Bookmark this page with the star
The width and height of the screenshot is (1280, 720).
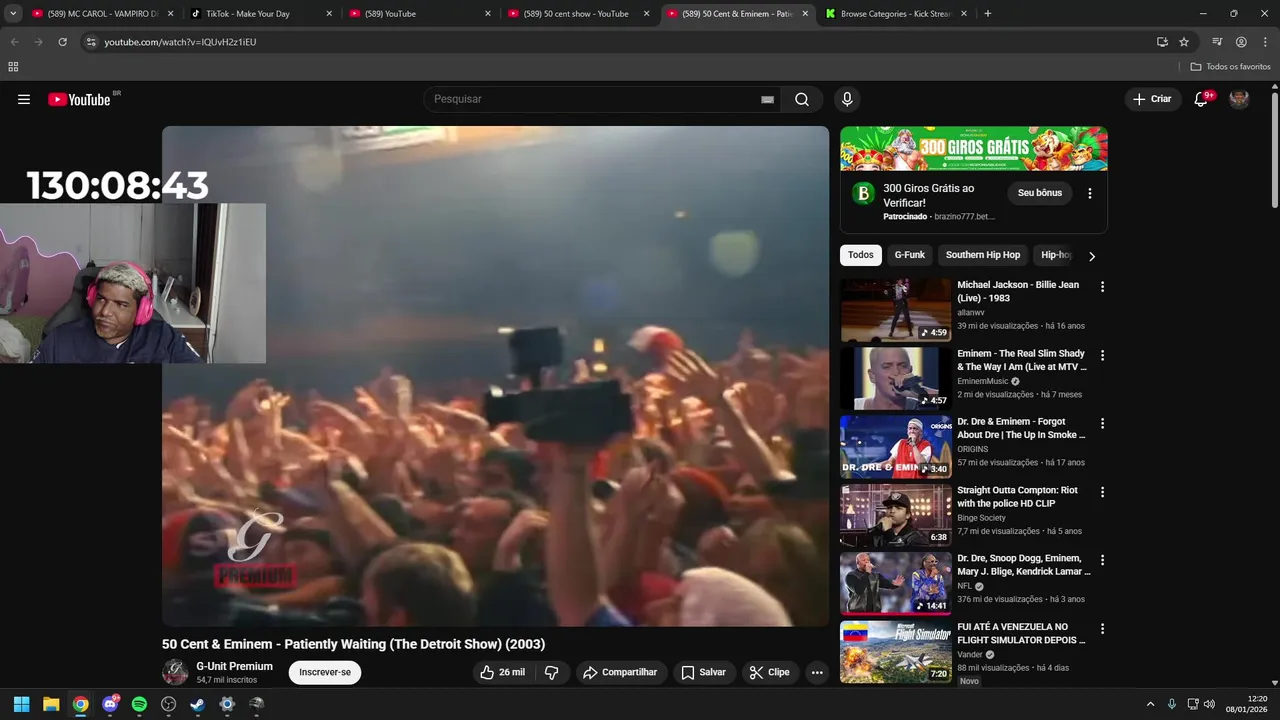[1184, 42]
